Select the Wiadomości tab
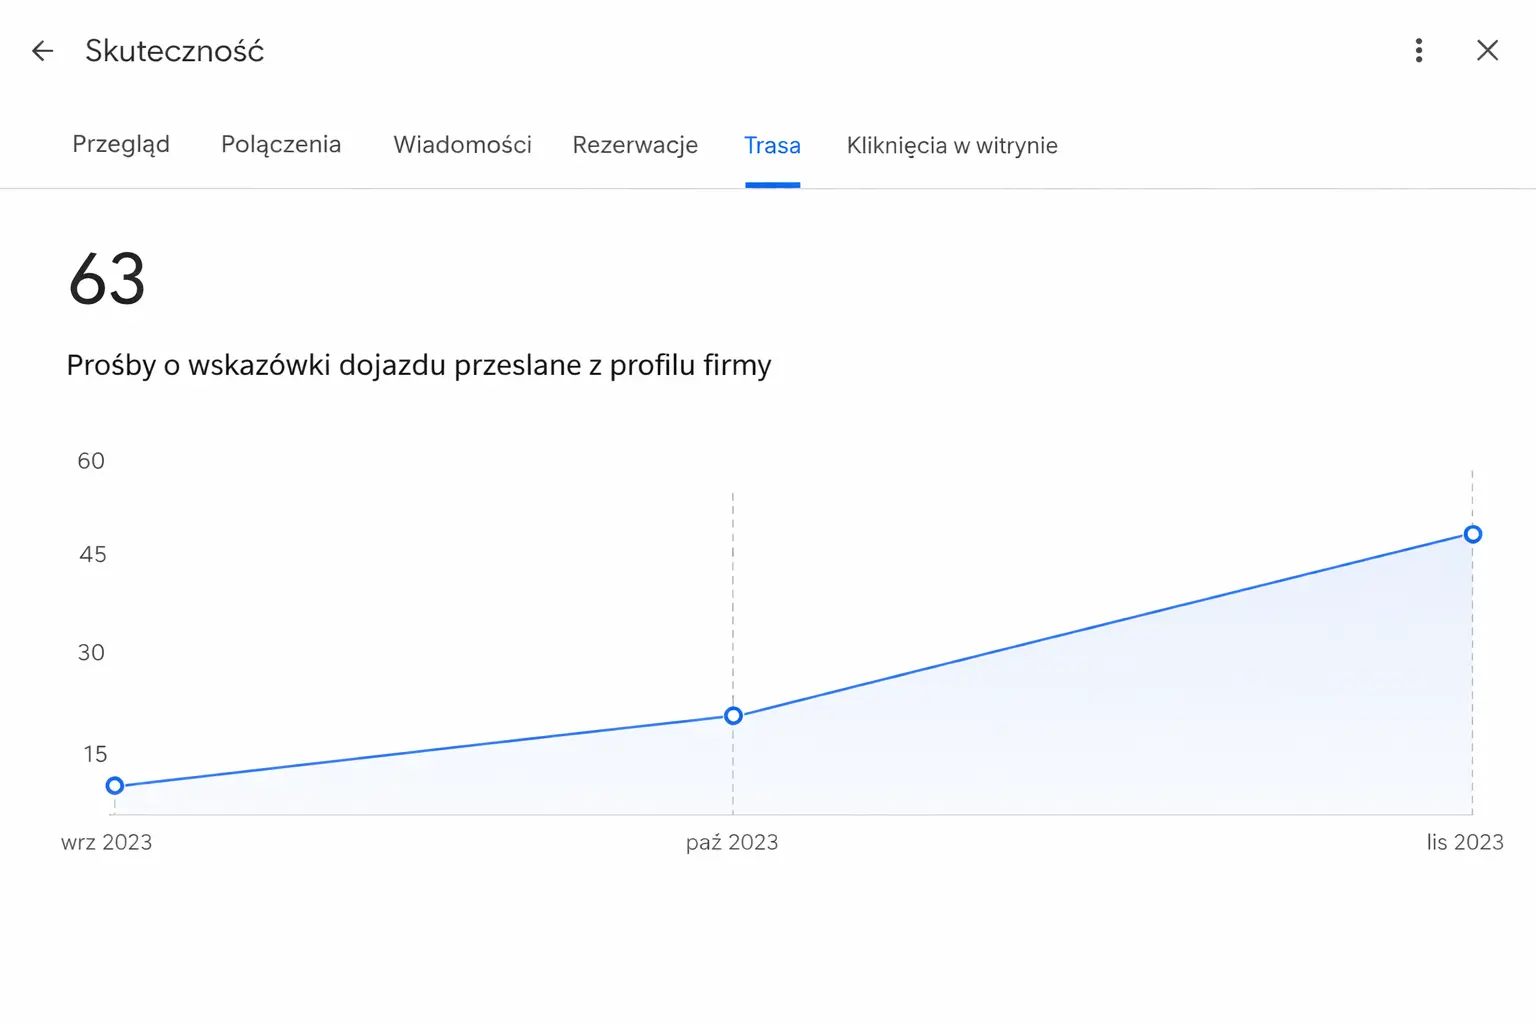1536x1024 pixels. tap(462, 145)
